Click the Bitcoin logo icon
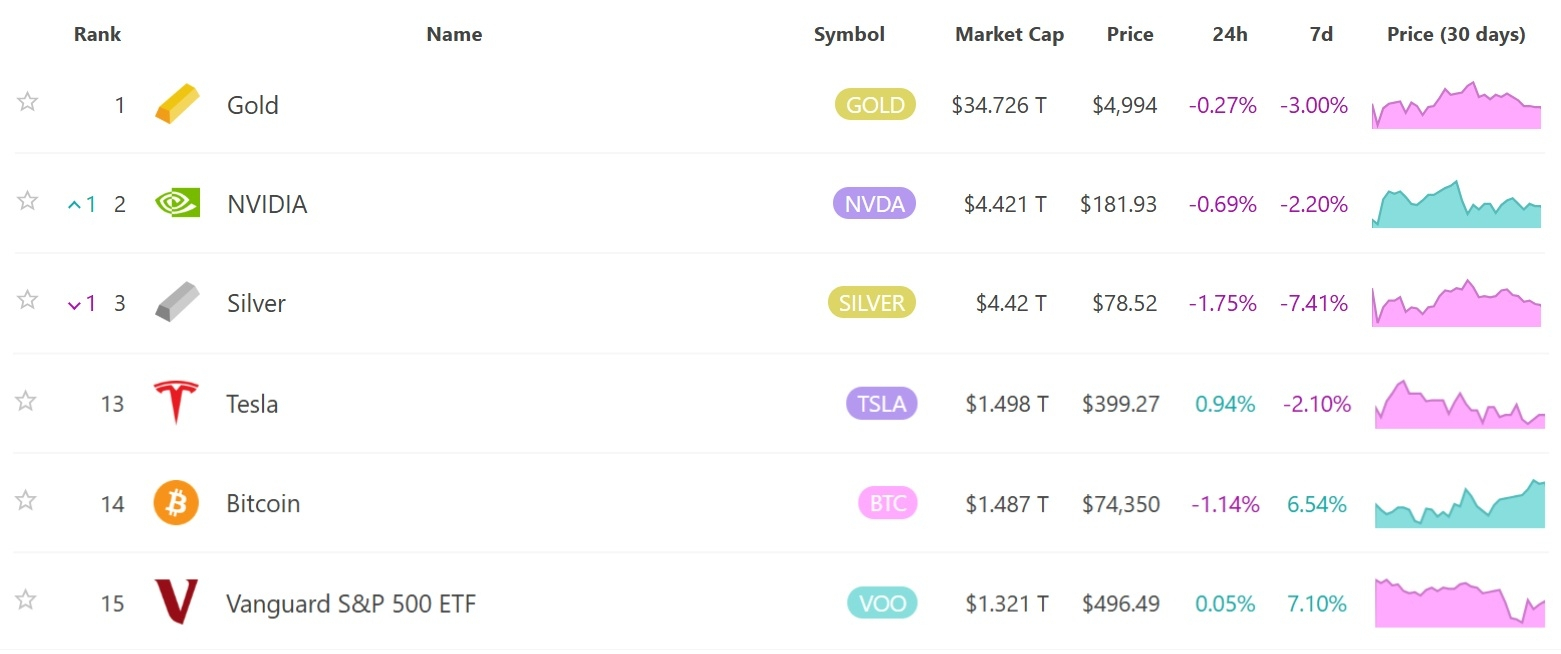This screenshot has height=654, width=1561. coord(176,503)
